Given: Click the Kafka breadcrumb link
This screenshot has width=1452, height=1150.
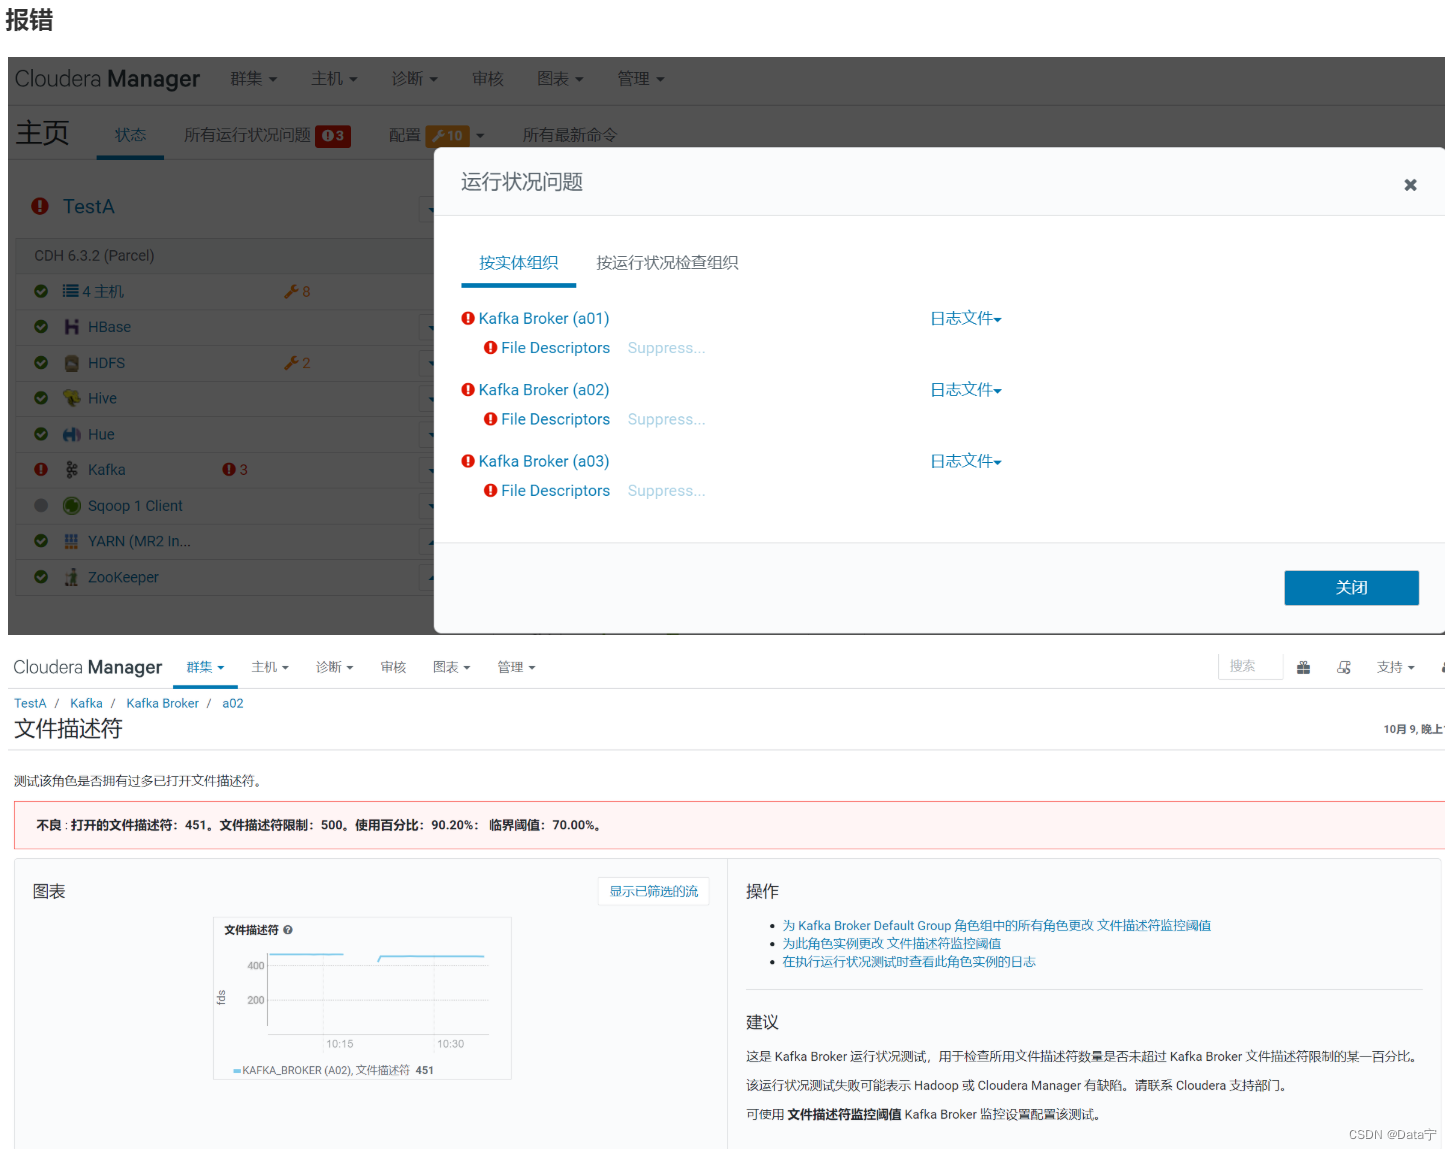Looking at the screenshot, I should 86,703.
